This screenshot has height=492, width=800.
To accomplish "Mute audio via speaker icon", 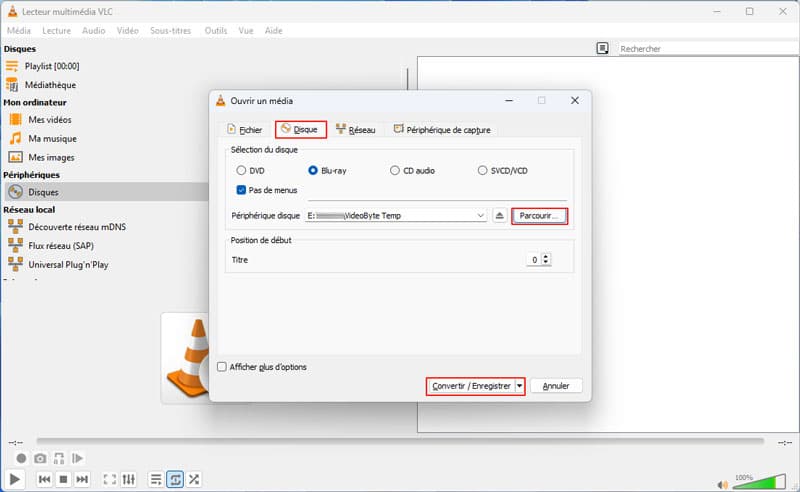I will (722, 484).
